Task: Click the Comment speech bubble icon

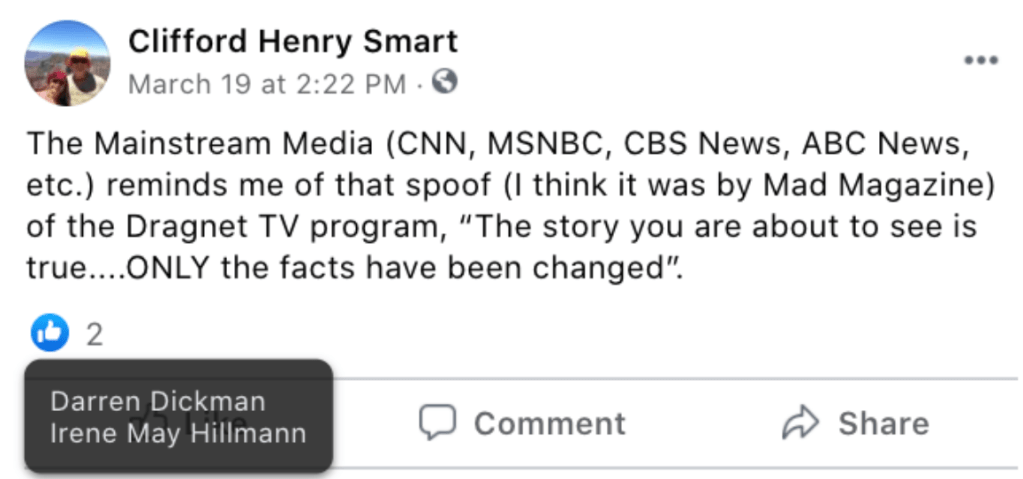Action: tap(436, 422)
